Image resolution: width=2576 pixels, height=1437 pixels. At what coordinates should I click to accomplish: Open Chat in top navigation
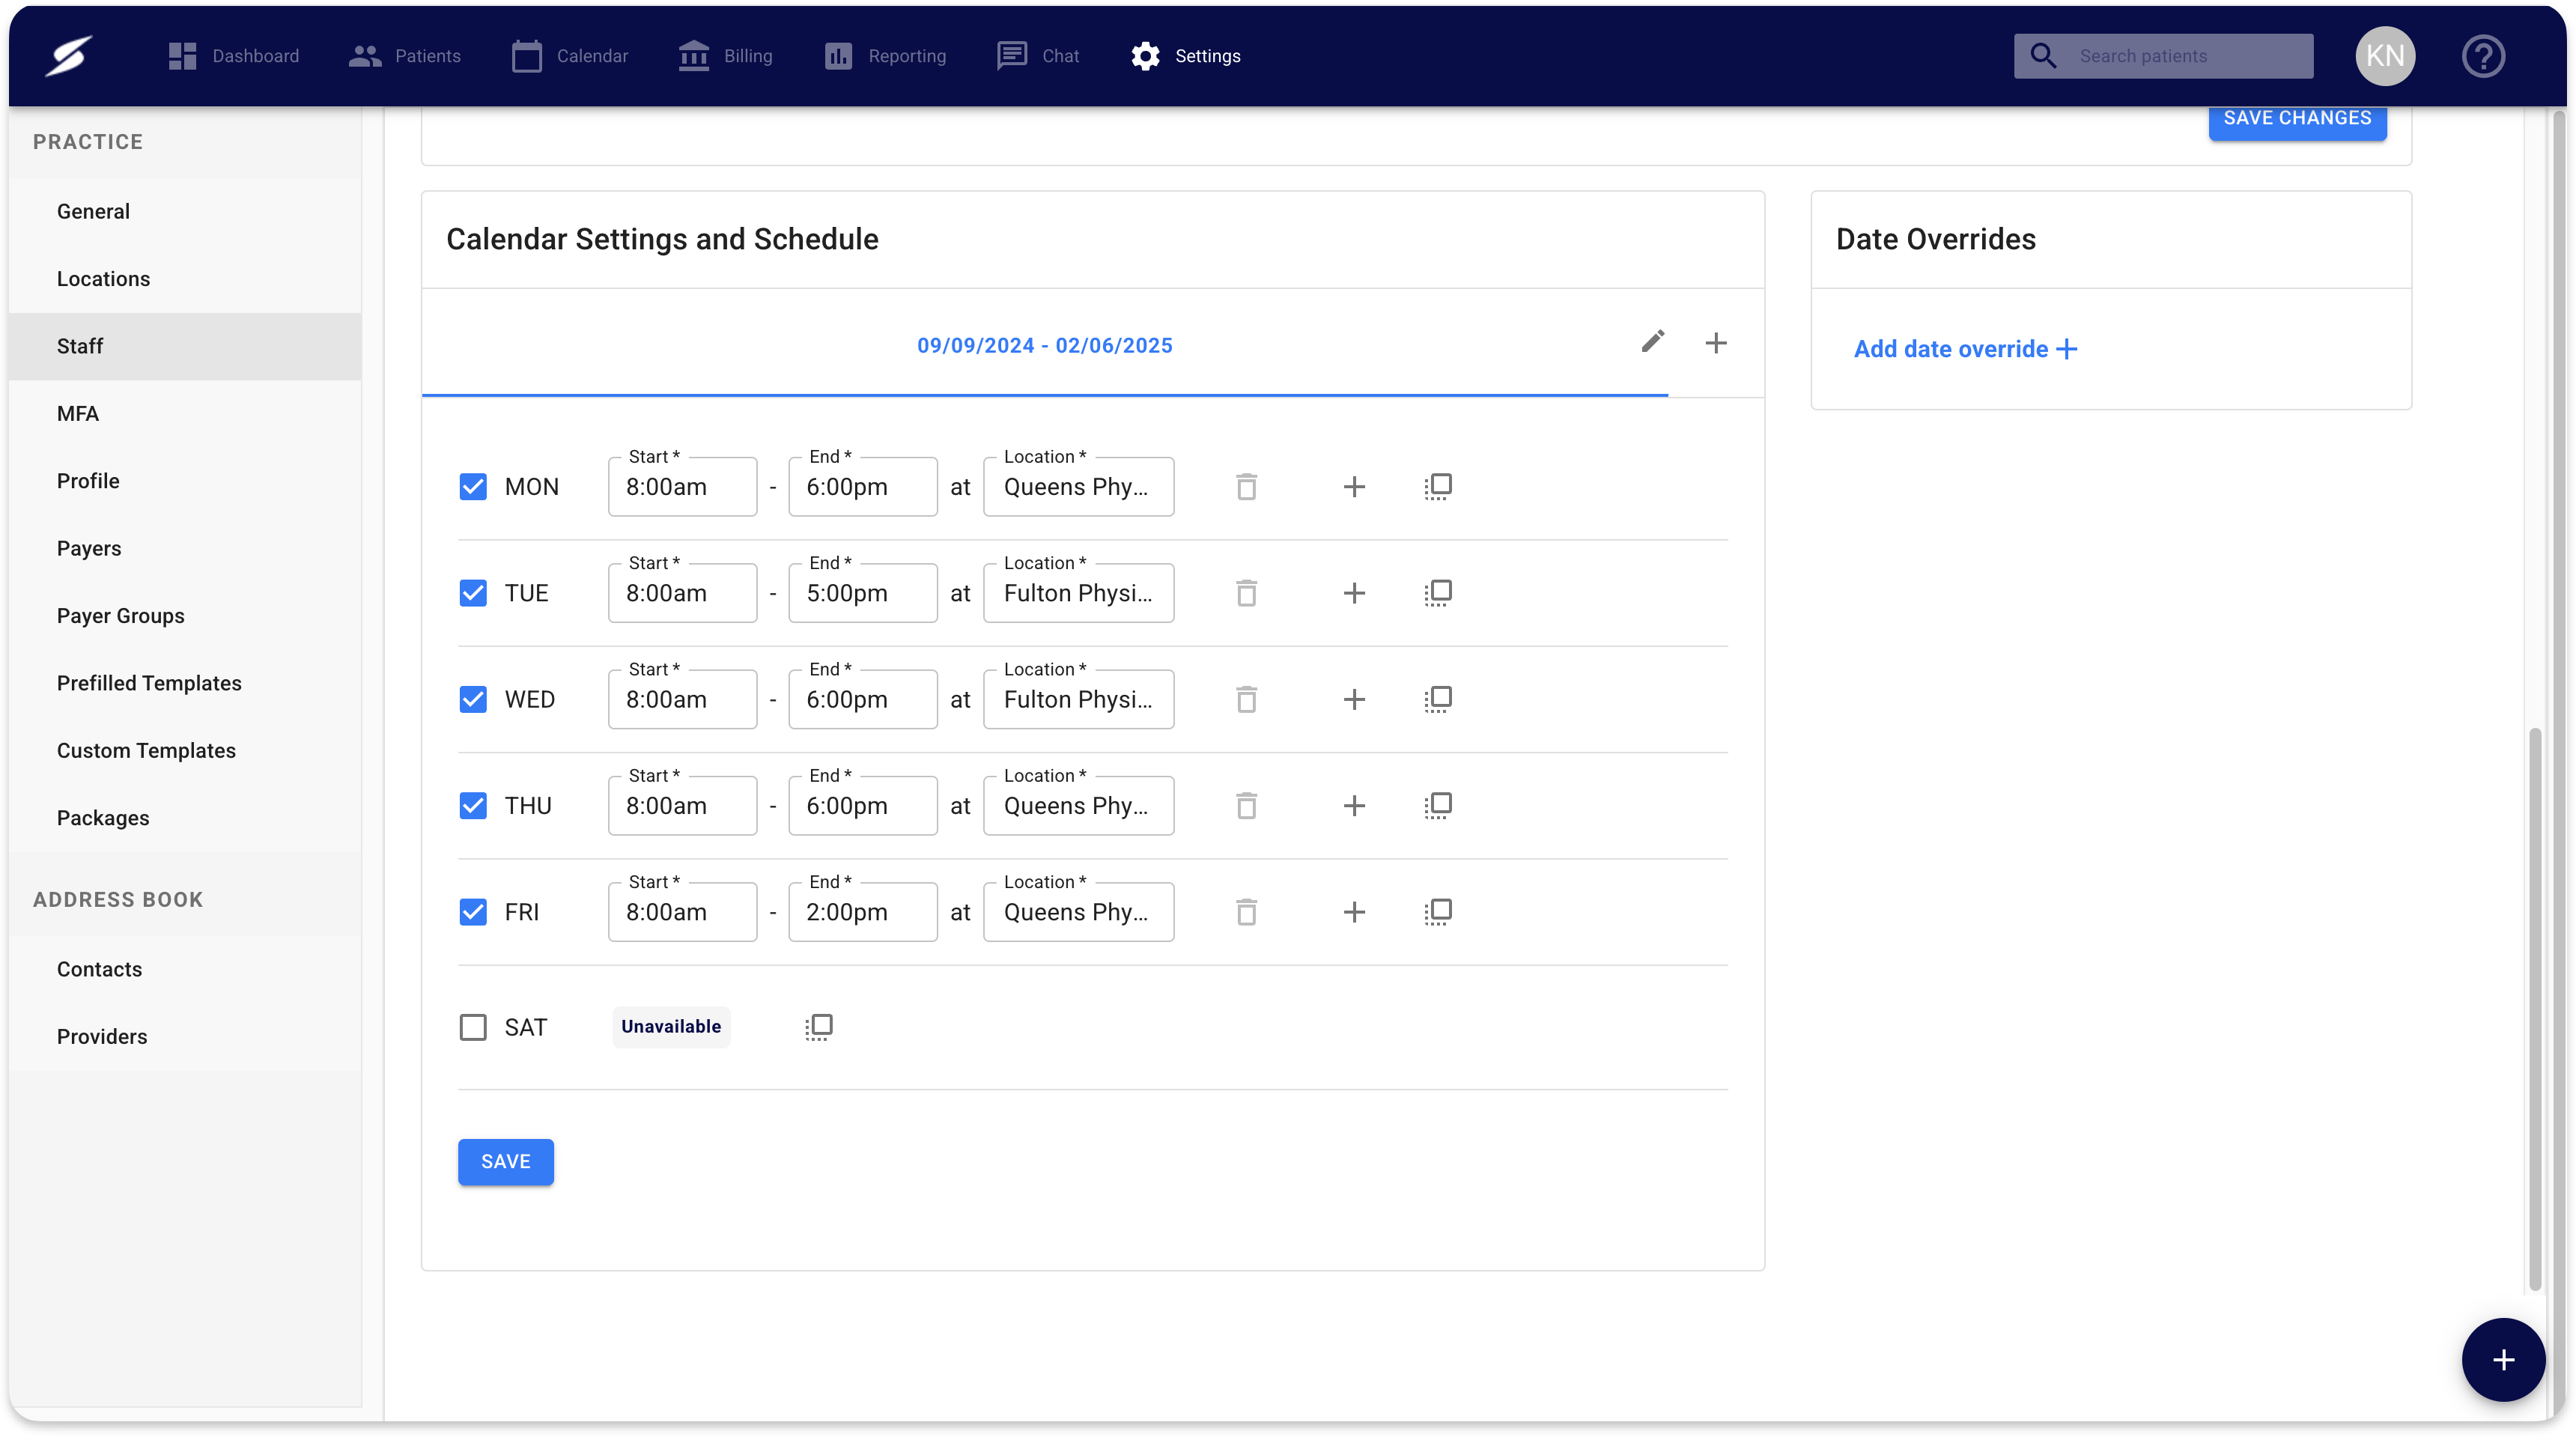click(1038, 56)
